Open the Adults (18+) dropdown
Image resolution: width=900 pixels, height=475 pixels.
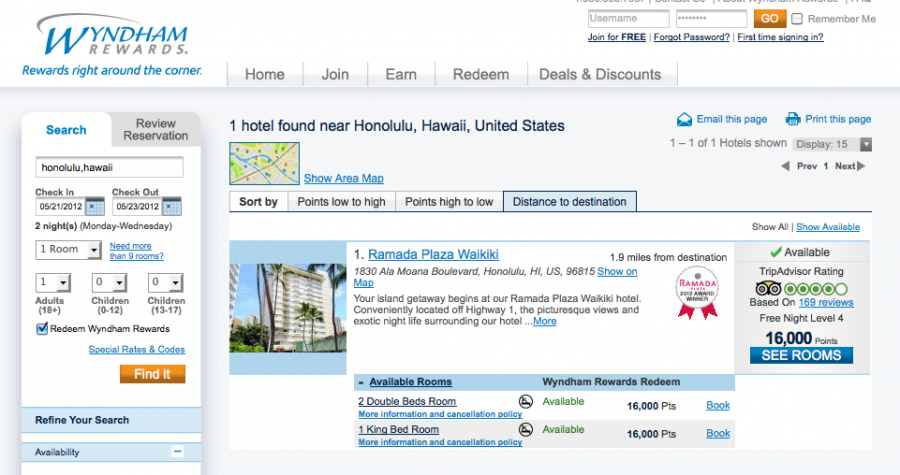53,282
